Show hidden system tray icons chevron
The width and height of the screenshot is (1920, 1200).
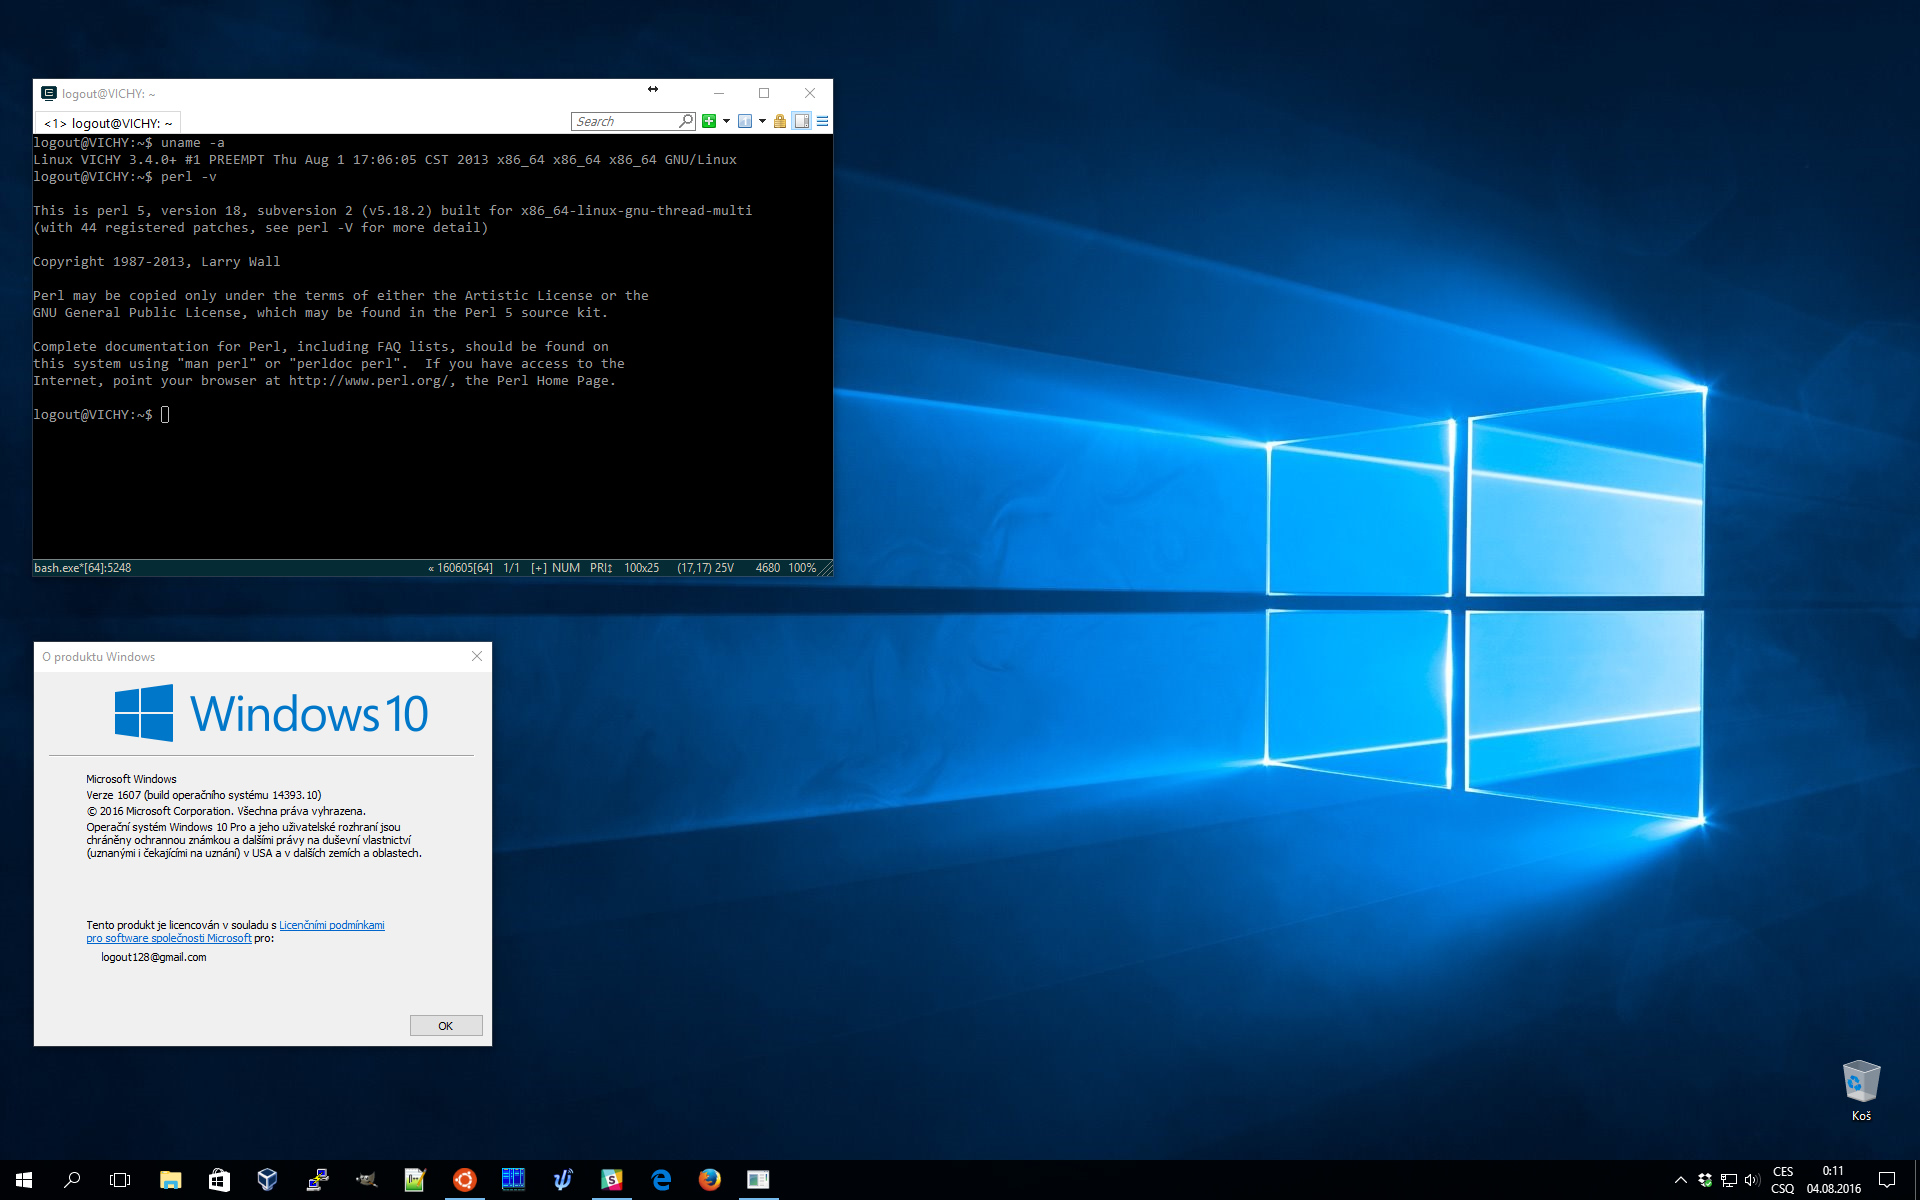(1680, 1180)
